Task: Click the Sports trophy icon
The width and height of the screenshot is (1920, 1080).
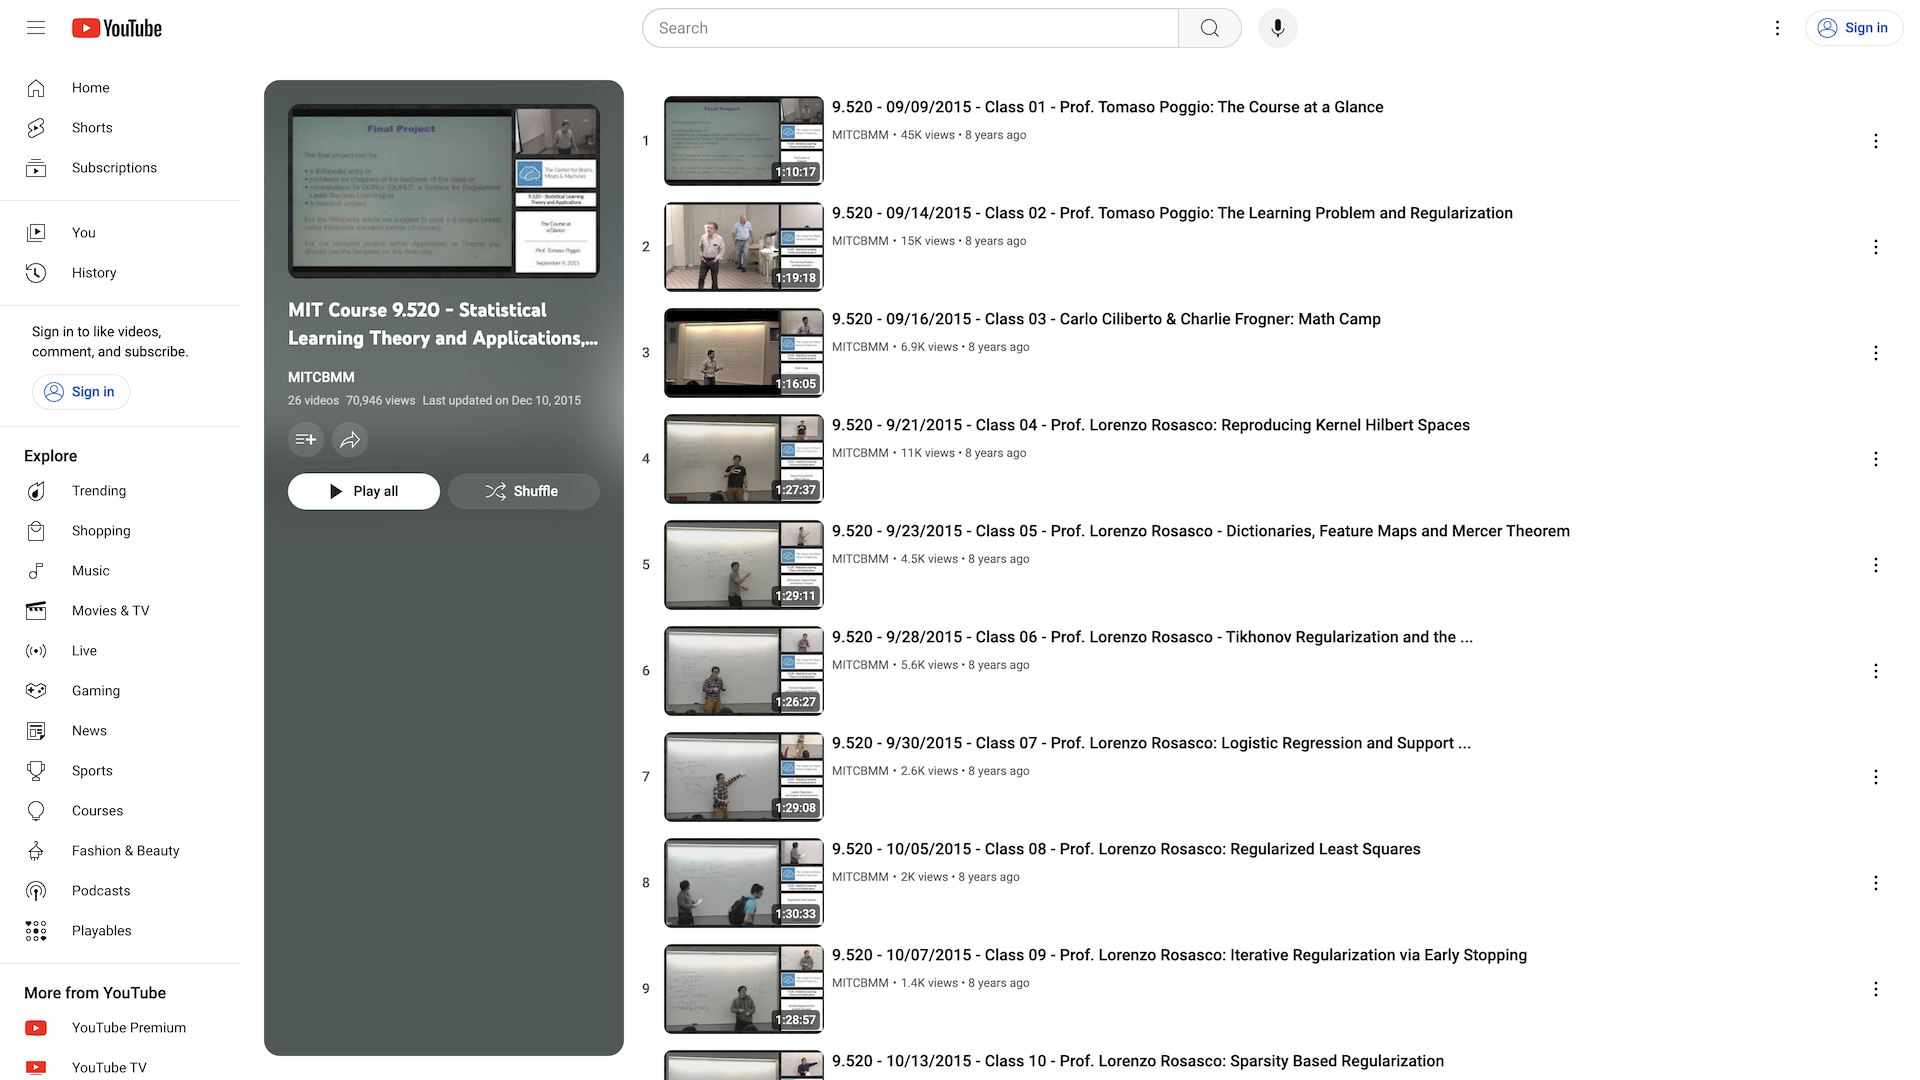Action: point(36,771)
